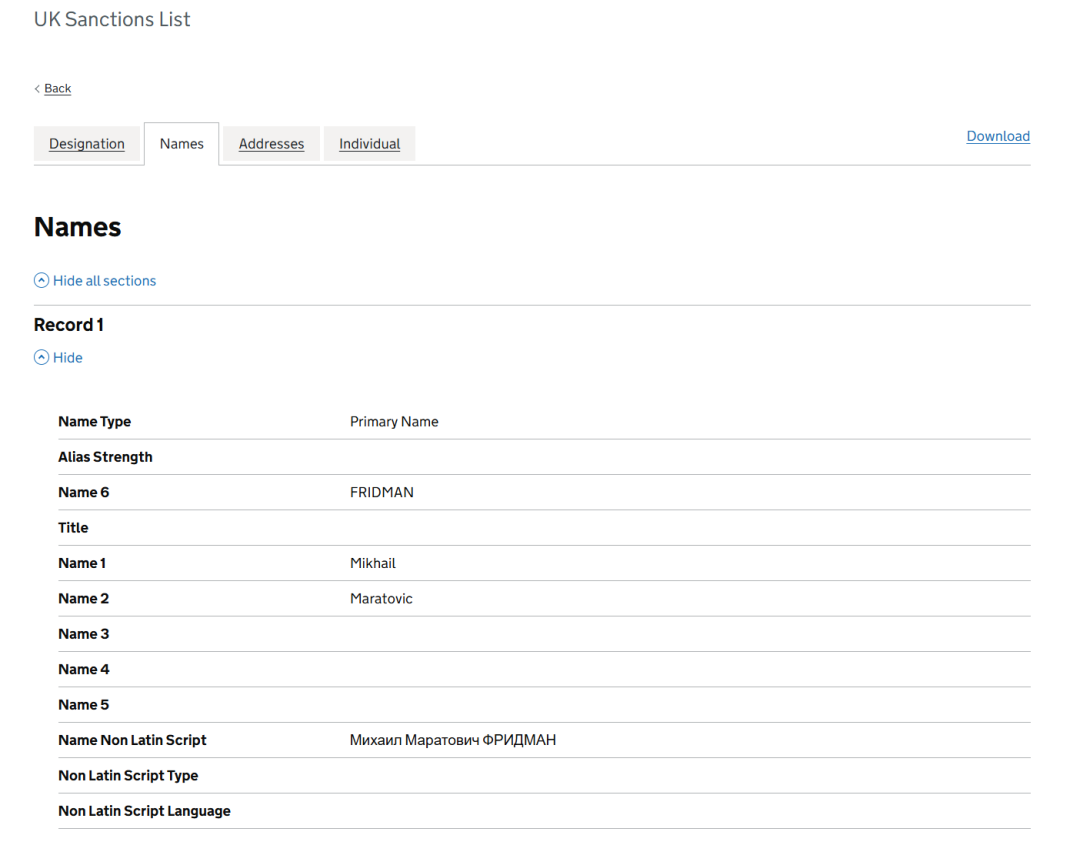Collapse Record 1 using the Hide text
The image size is (1080, 852).
(68, 358)
